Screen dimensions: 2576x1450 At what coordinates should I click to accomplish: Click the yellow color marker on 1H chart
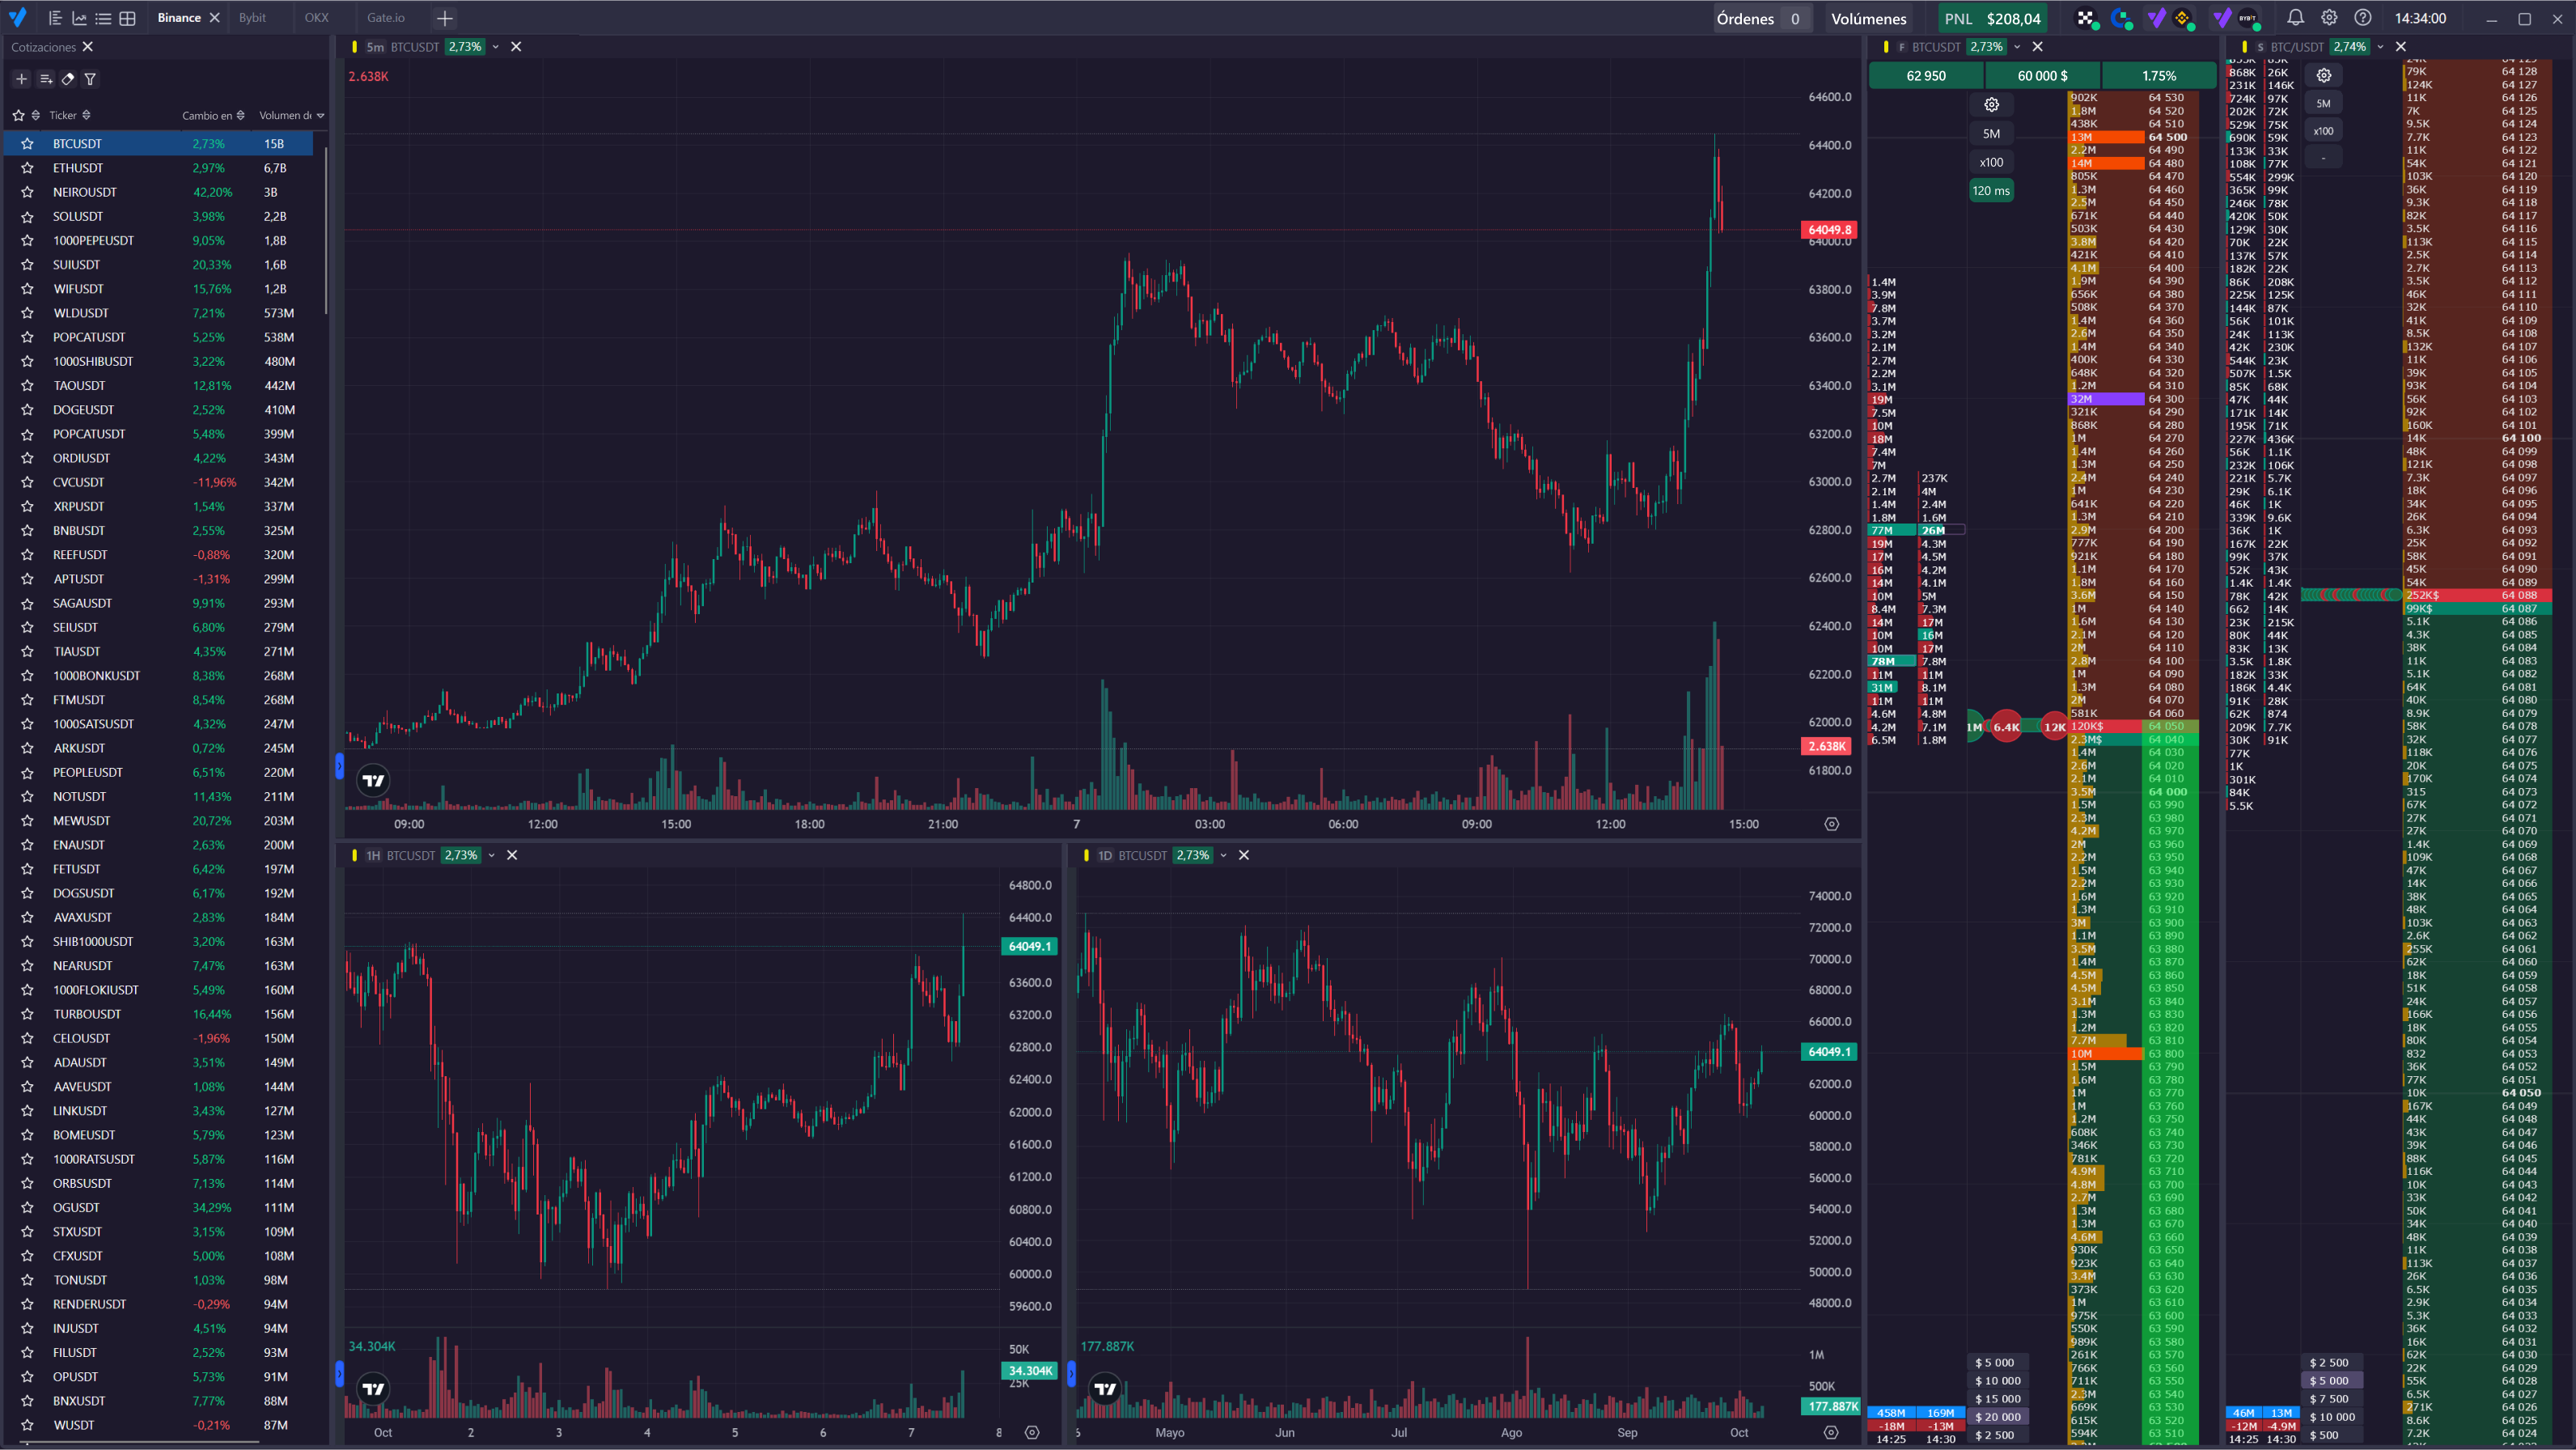click(354, 855)
